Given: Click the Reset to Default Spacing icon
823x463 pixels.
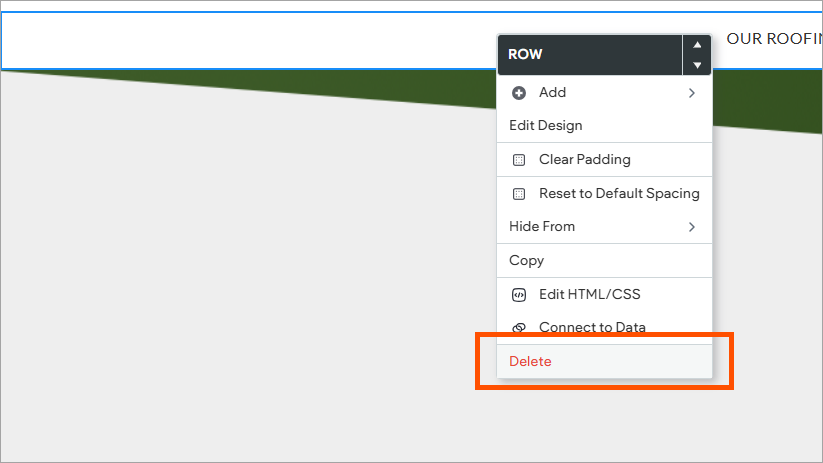Looking at the screenshot, I should (x=519, y=194).
